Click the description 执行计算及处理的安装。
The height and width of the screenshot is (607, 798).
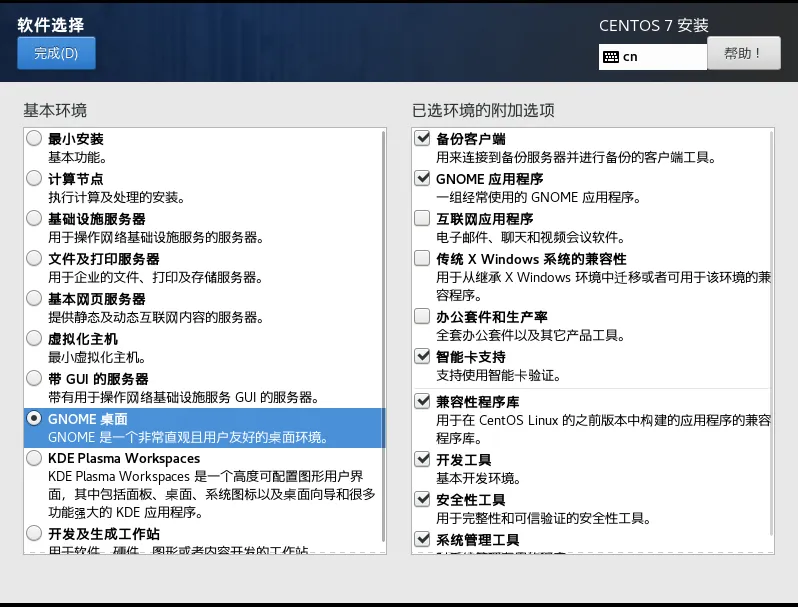[x=117, y=197]
